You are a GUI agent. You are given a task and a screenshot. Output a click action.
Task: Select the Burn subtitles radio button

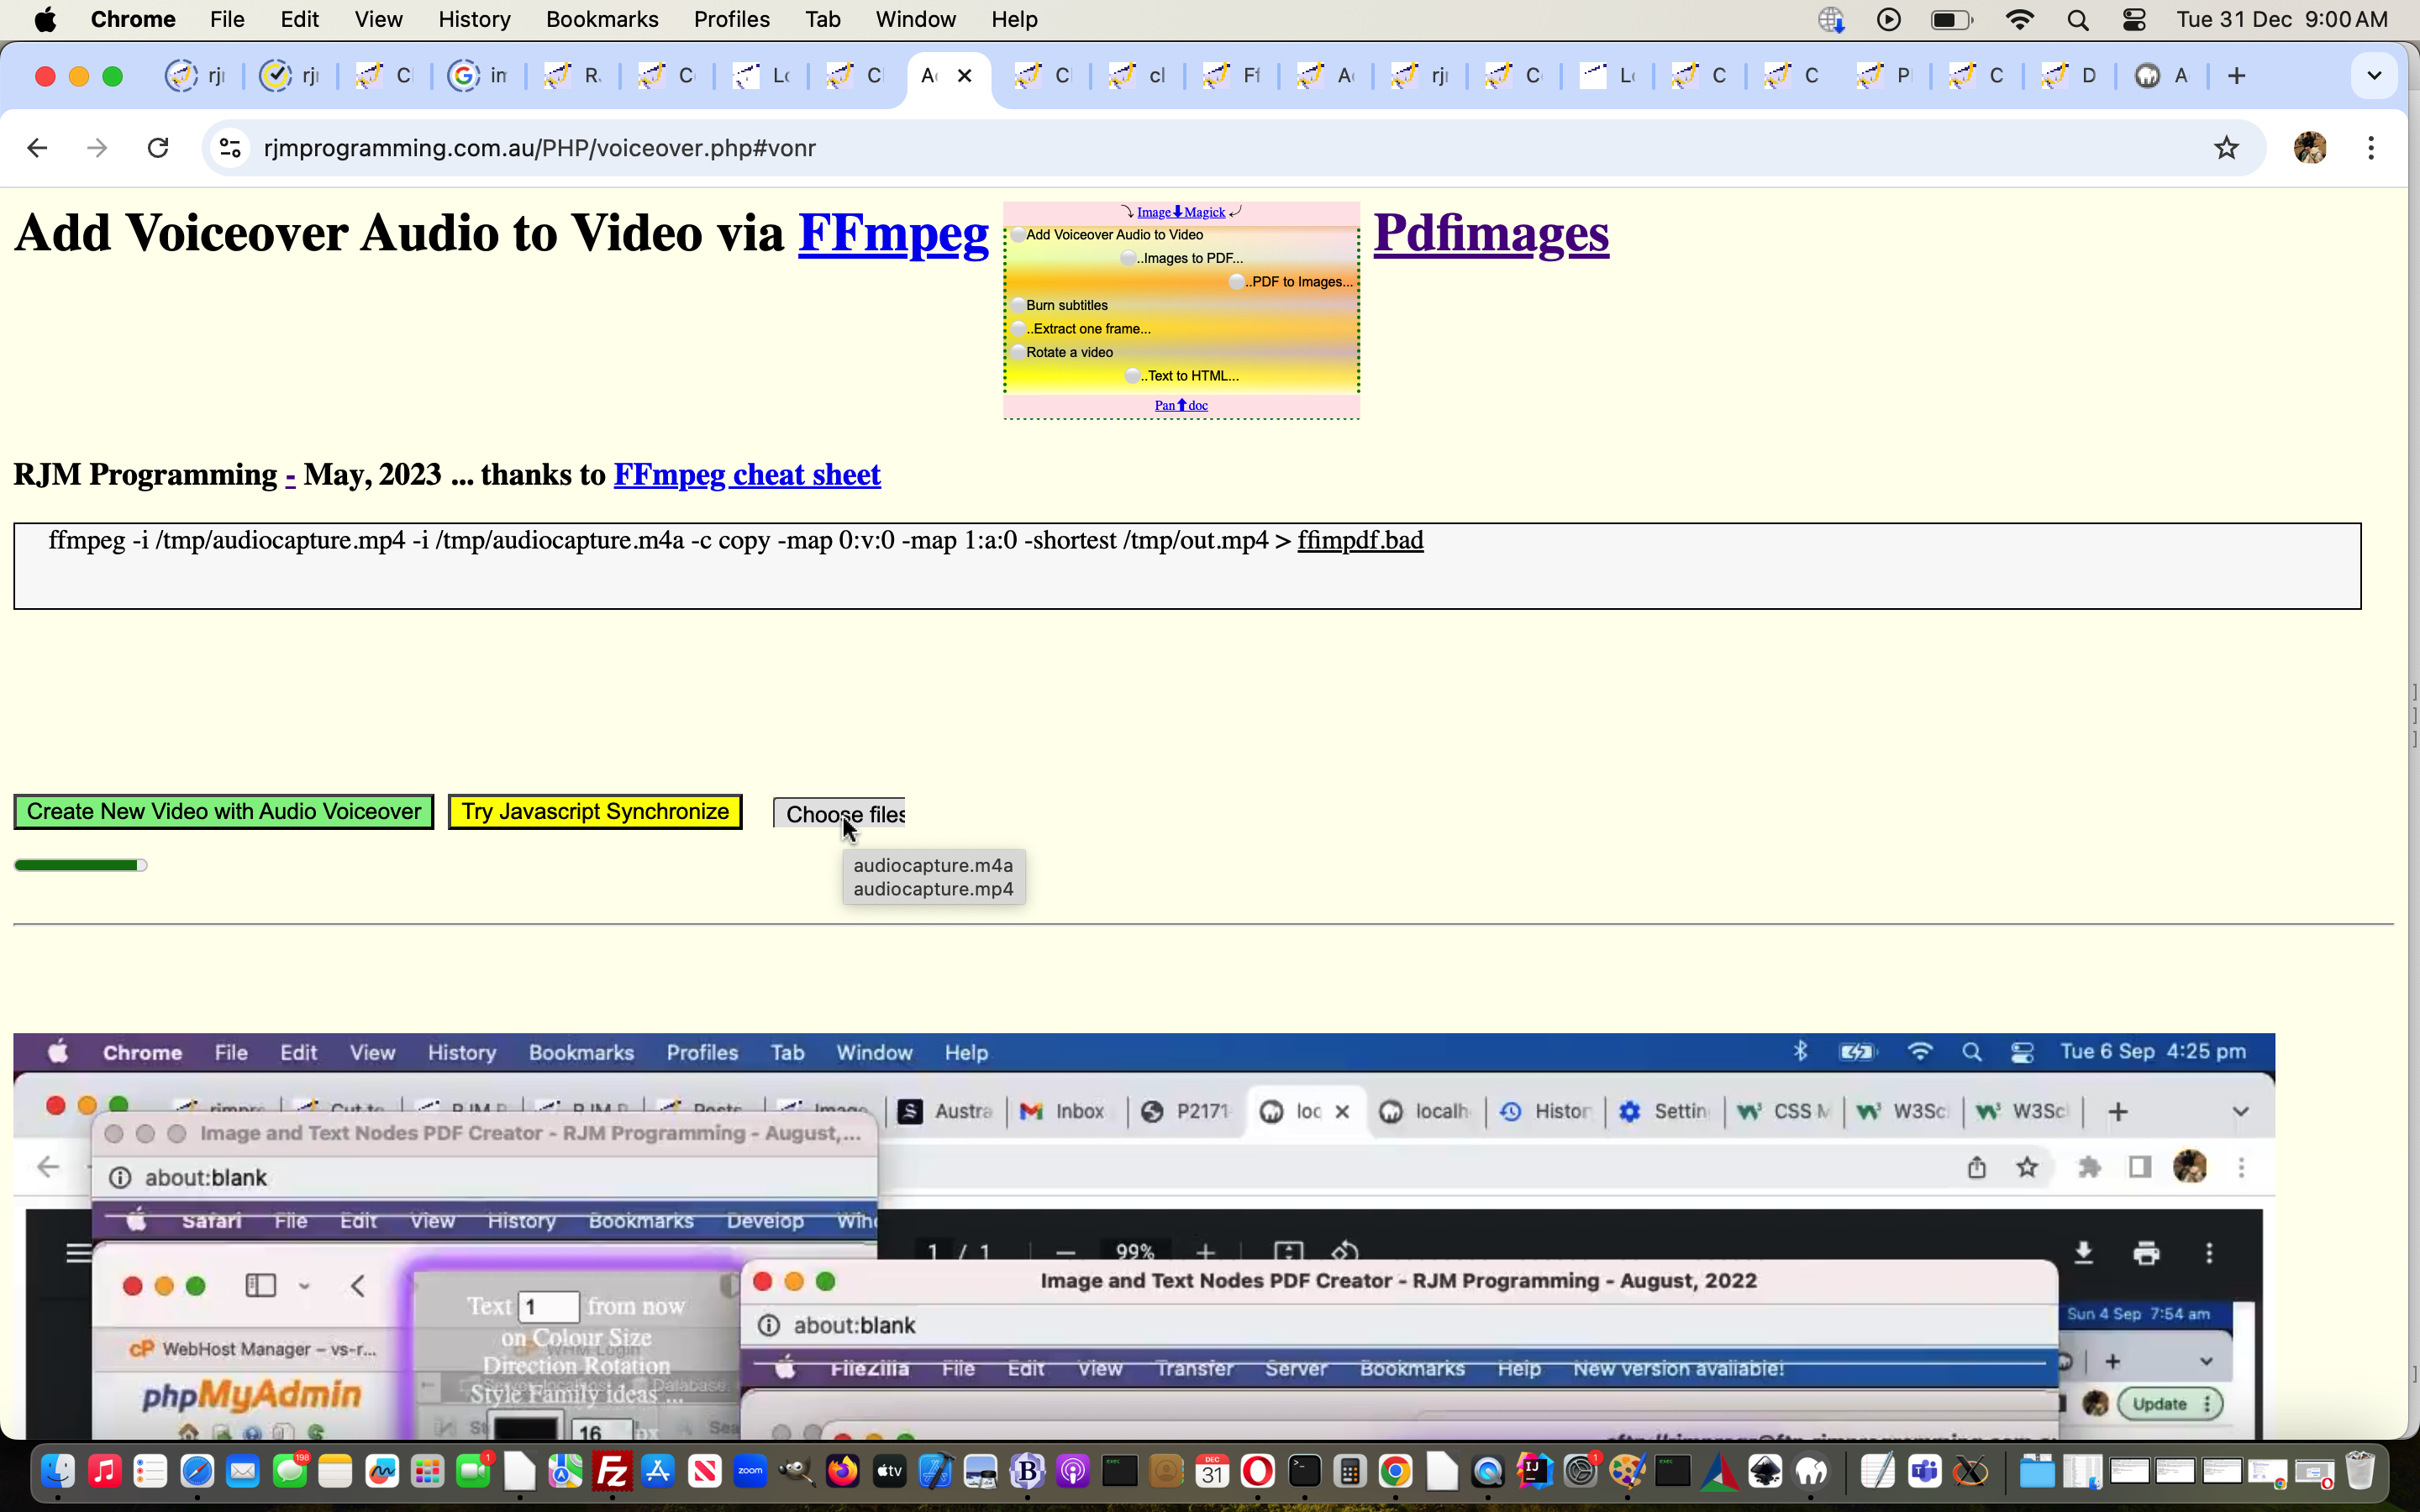1017,305
